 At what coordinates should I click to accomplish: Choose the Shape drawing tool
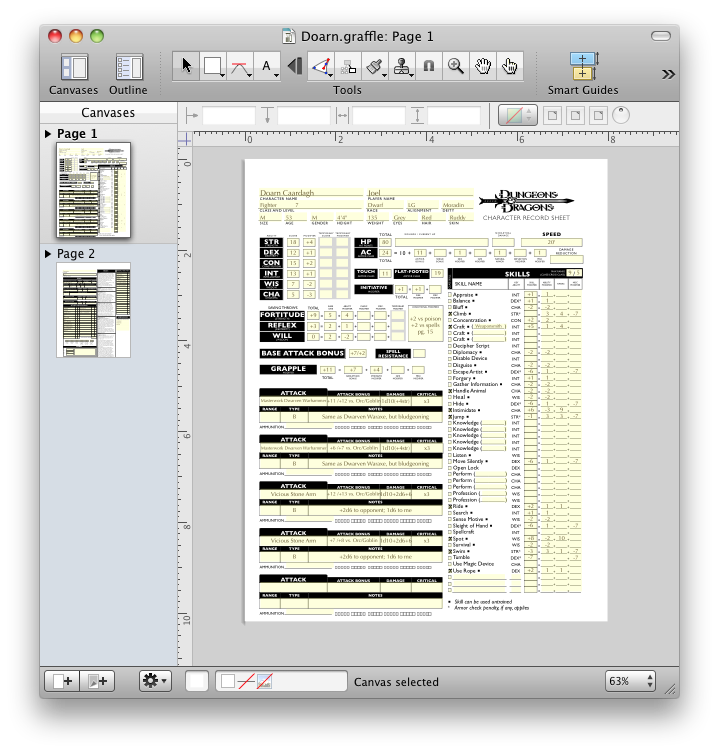213,66
